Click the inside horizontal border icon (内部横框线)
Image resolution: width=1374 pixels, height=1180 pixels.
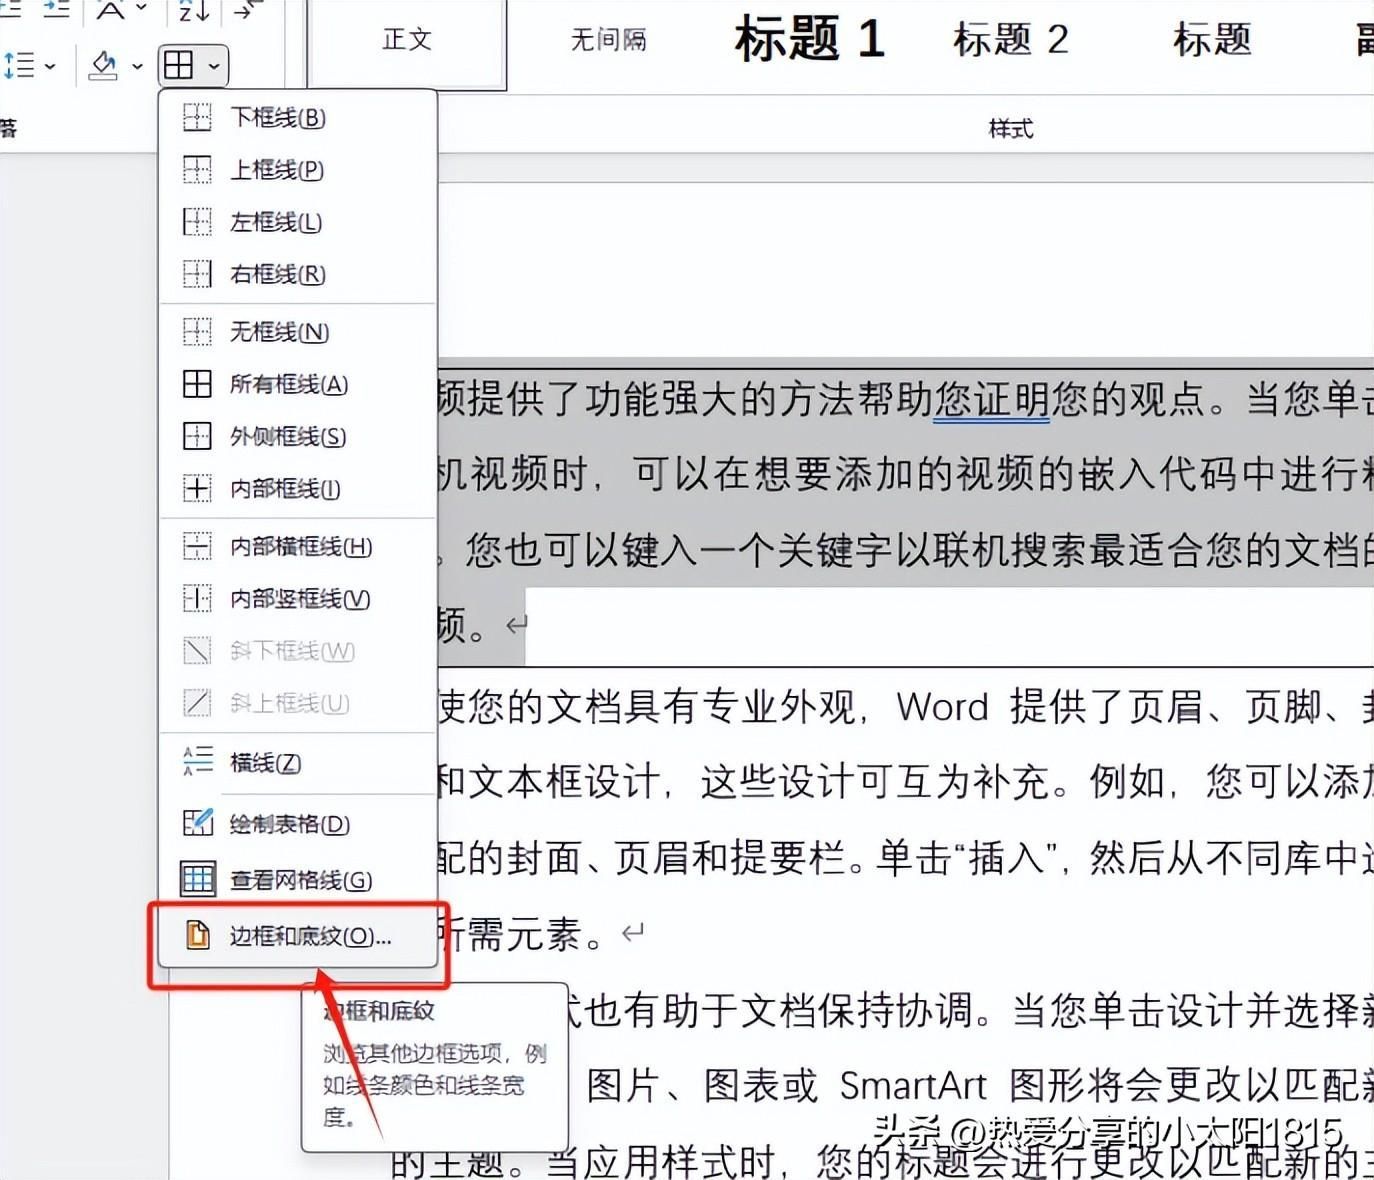(197, 546)
